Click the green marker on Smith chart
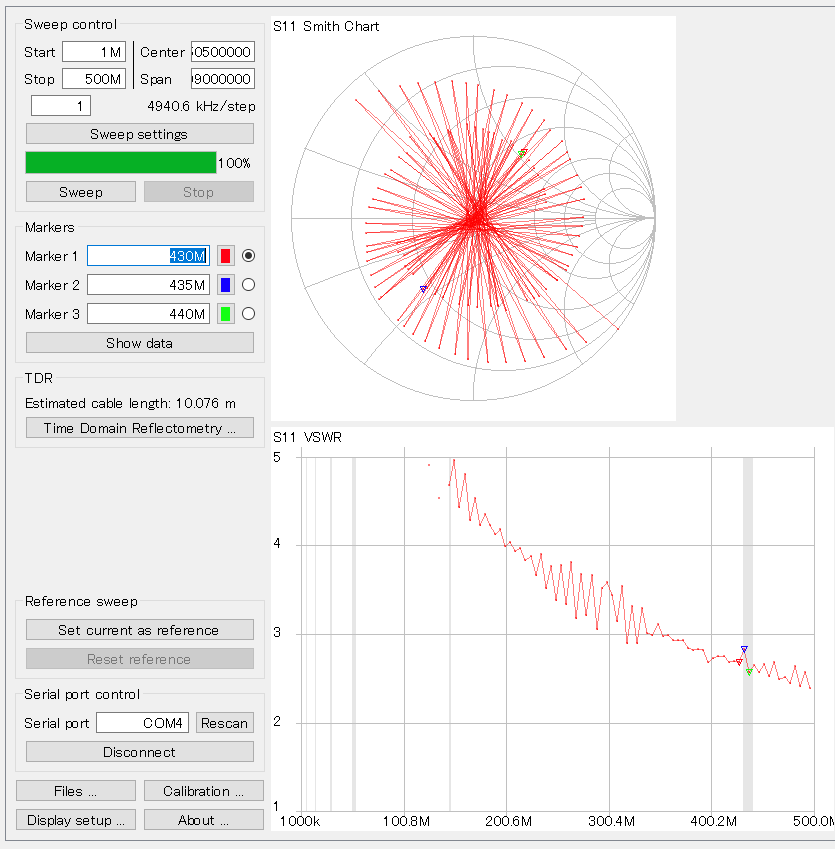This screenshot has height=849, width=835. tap(522, 154)
